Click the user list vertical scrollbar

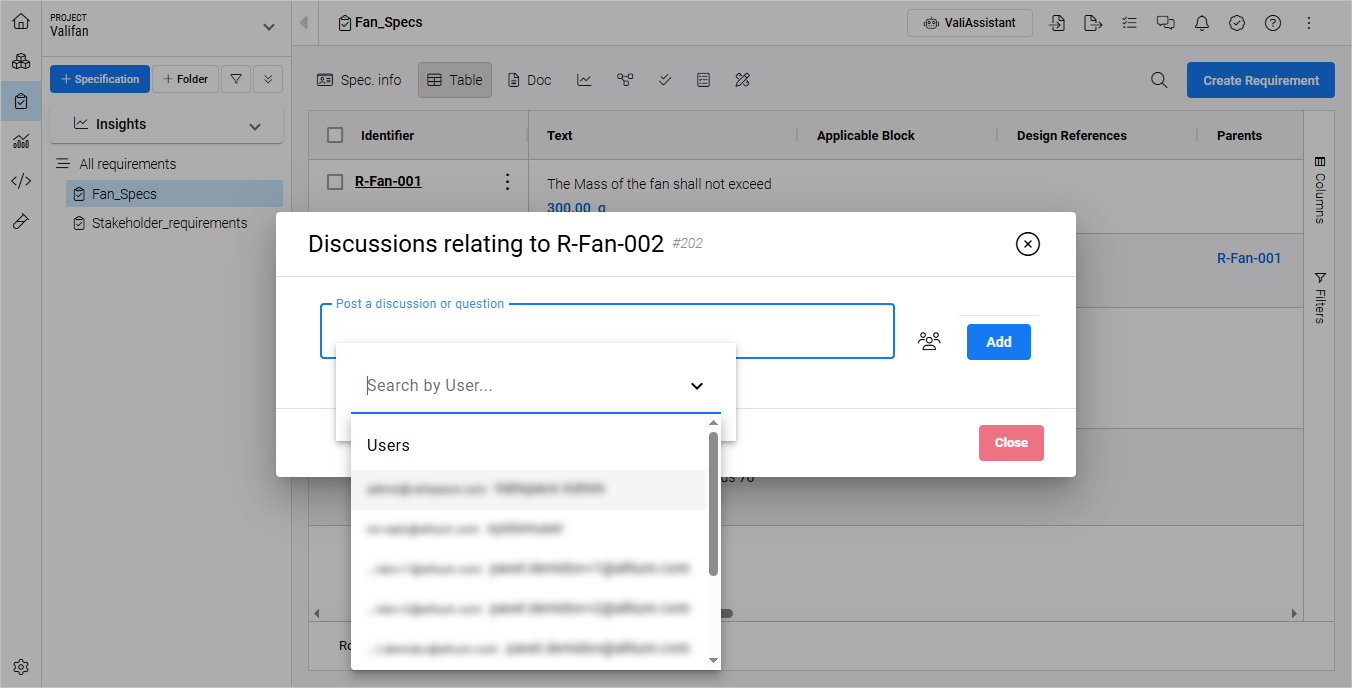pos(713,505)
